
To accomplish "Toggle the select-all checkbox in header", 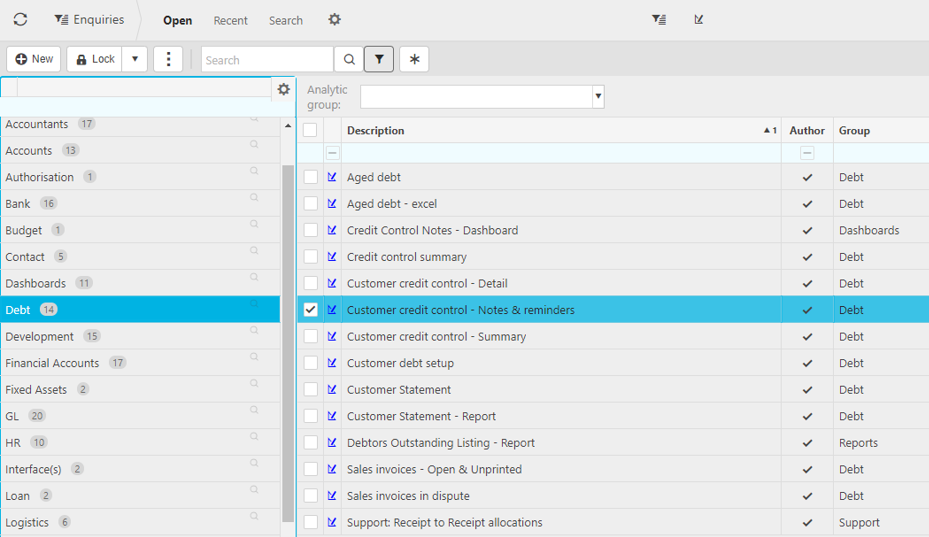I will [310, 130].
